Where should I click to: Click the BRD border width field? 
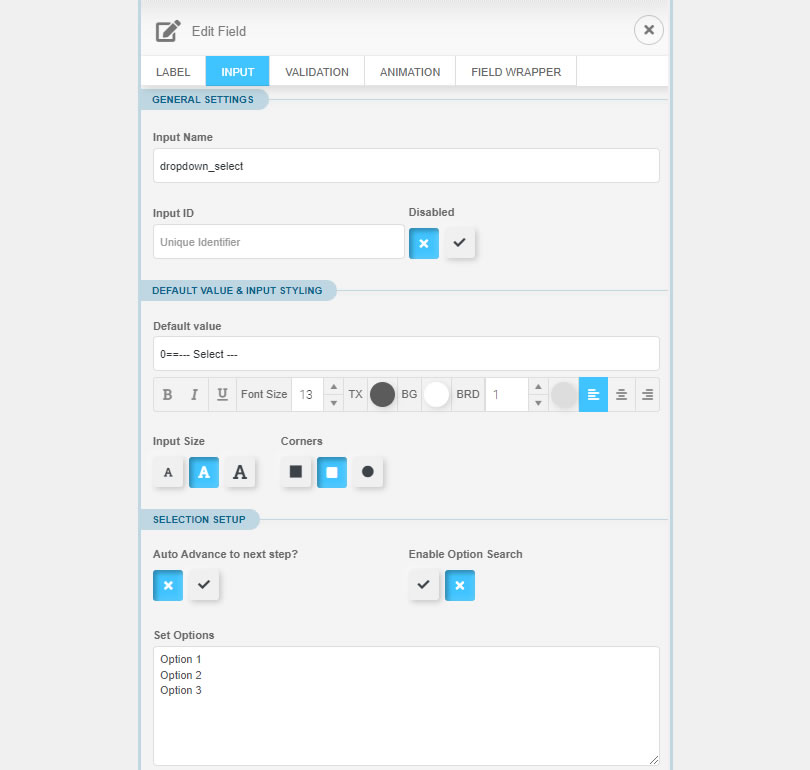pos(506,395)
